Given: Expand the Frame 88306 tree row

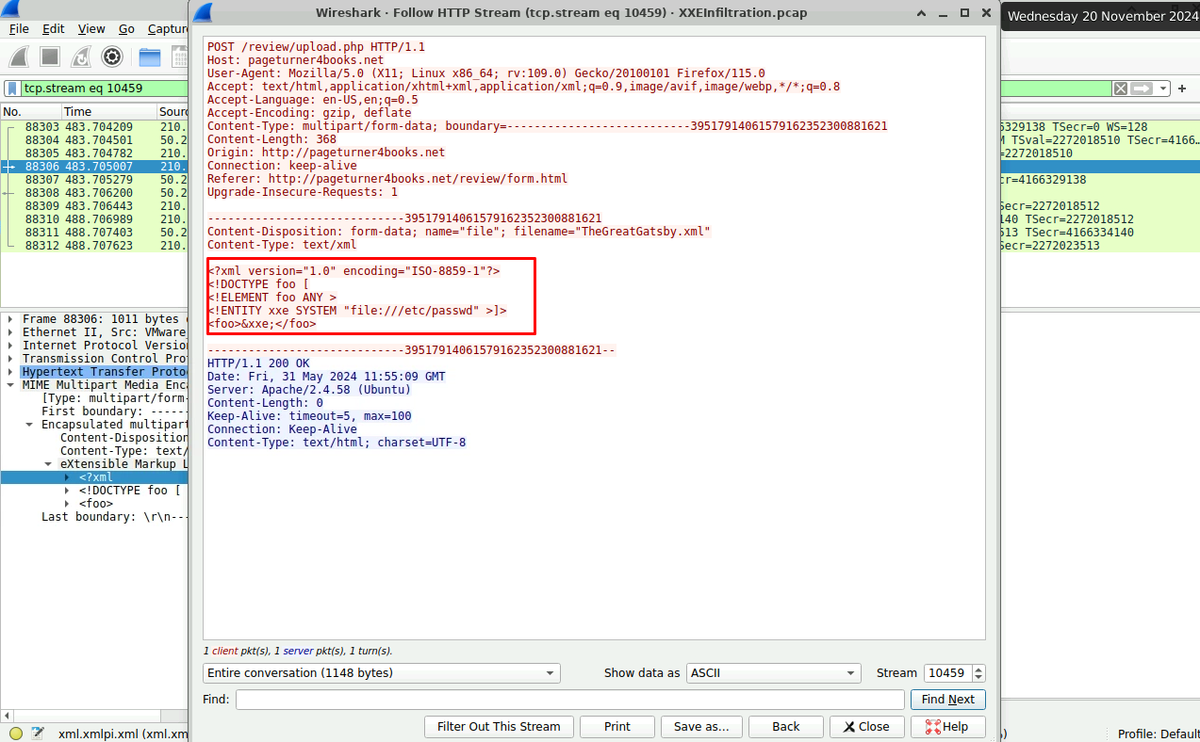Looking at the screenshot, I should (x=12, y=320).
